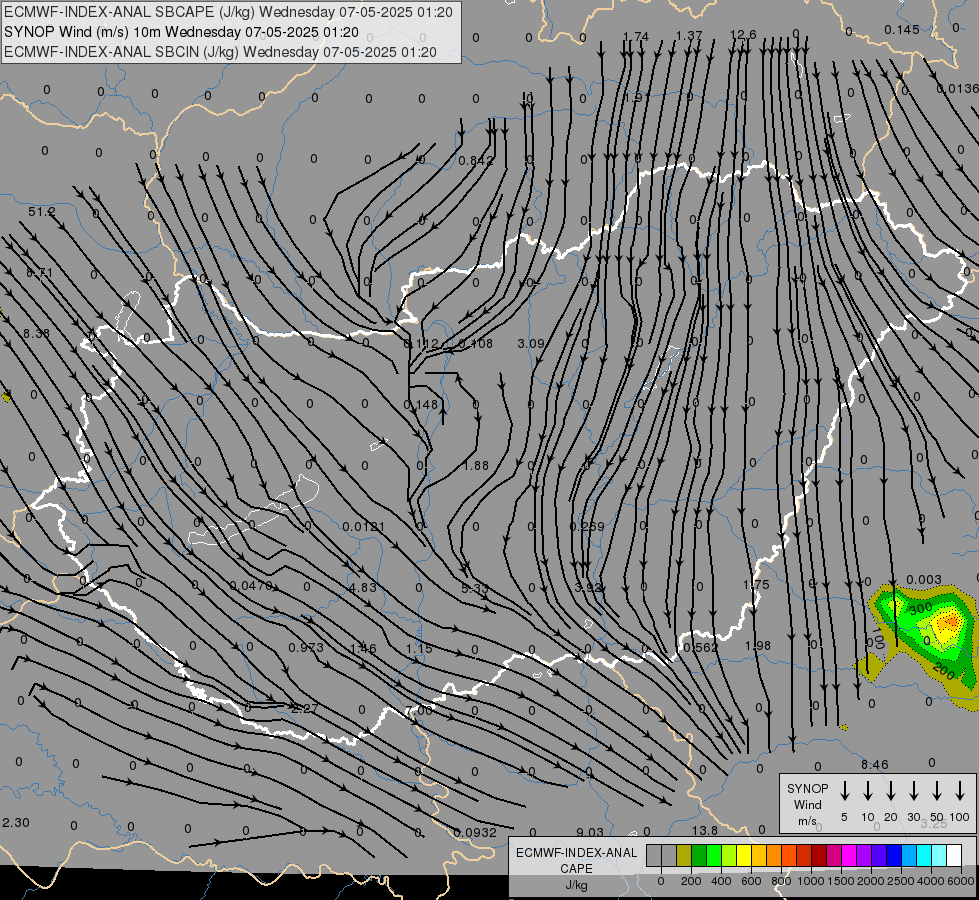
Task: Click the 1.88 value on the map
Action: tap(476, 465)
